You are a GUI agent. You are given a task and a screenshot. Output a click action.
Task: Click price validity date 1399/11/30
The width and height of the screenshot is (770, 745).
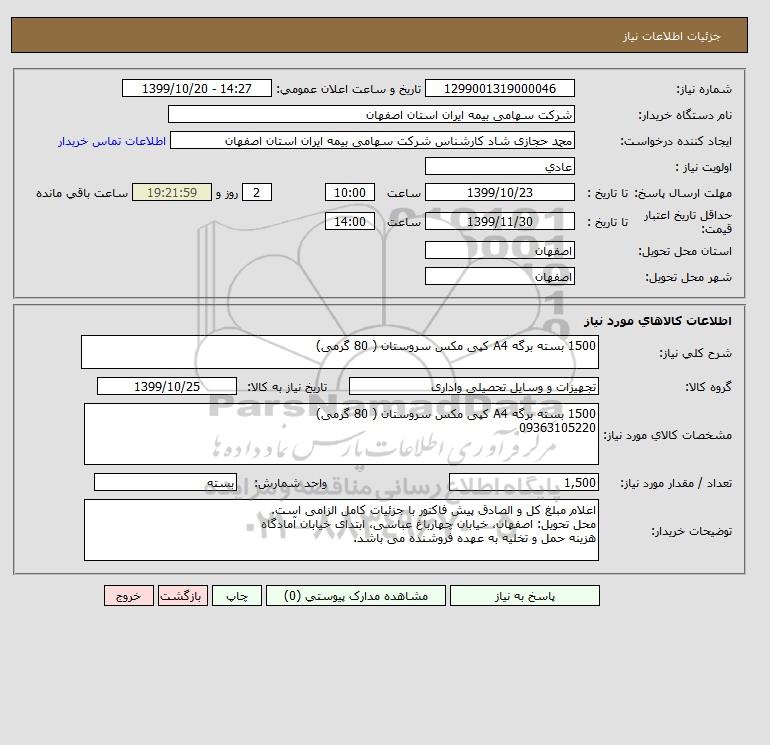[x=499, y=221]
